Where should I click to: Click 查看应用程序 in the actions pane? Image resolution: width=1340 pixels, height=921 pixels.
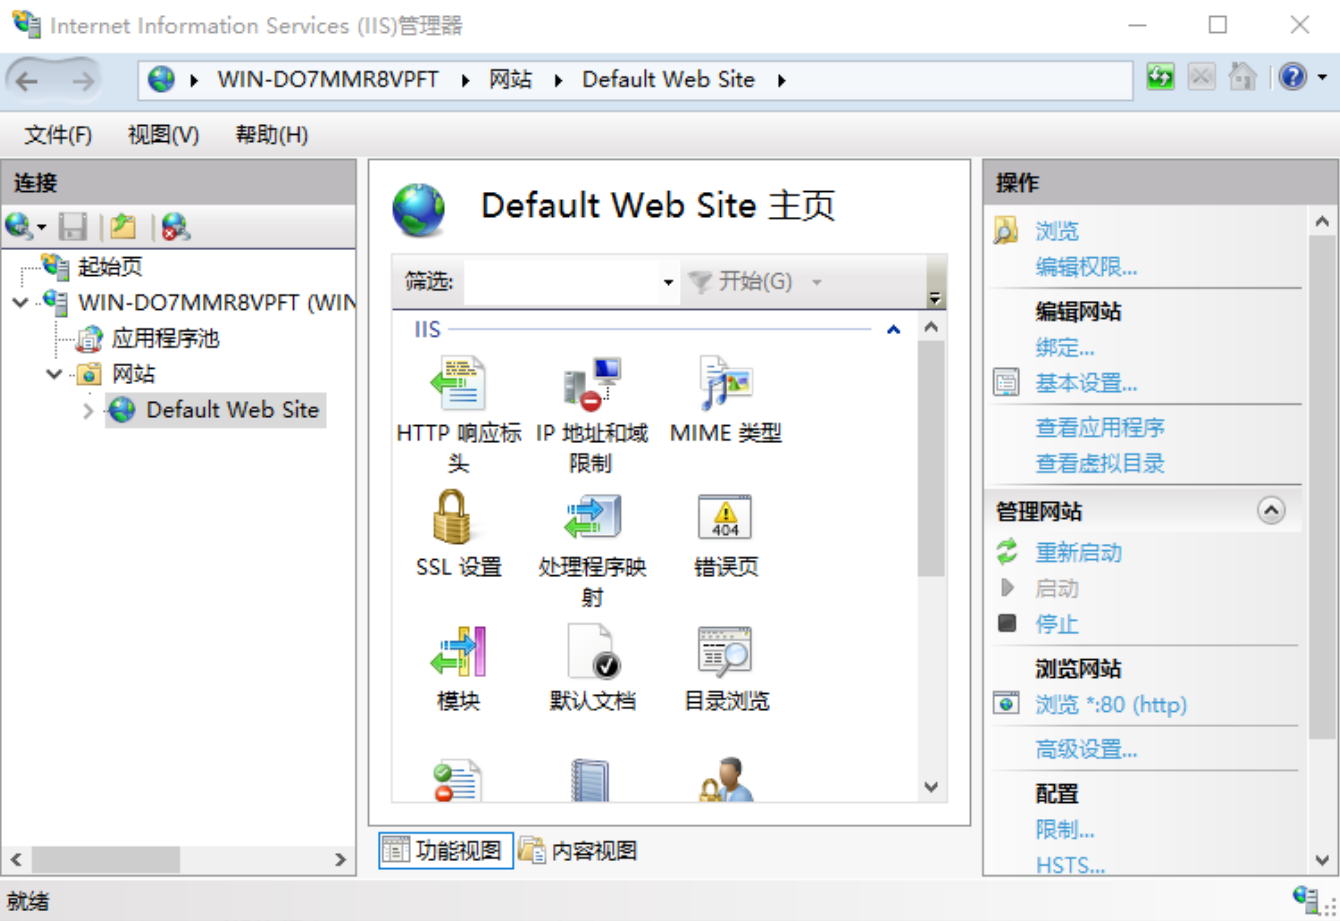[1100, 428]
